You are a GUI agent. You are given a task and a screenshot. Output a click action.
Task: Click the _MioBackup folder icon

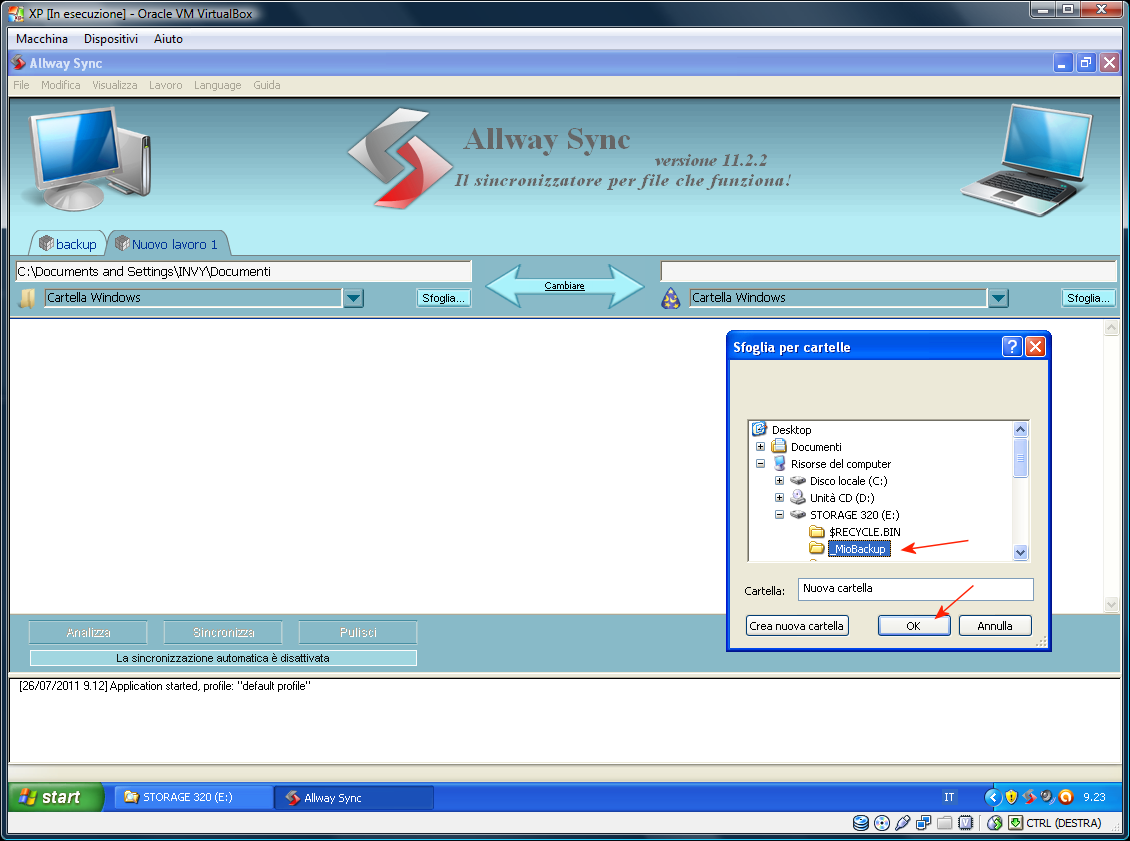[x=817, y=548]
